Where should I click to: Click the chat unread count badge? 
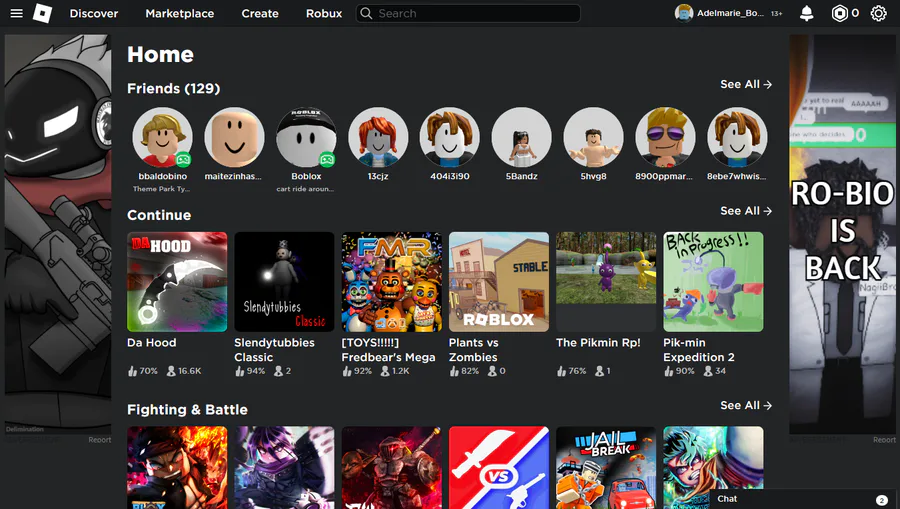[882, 500]
